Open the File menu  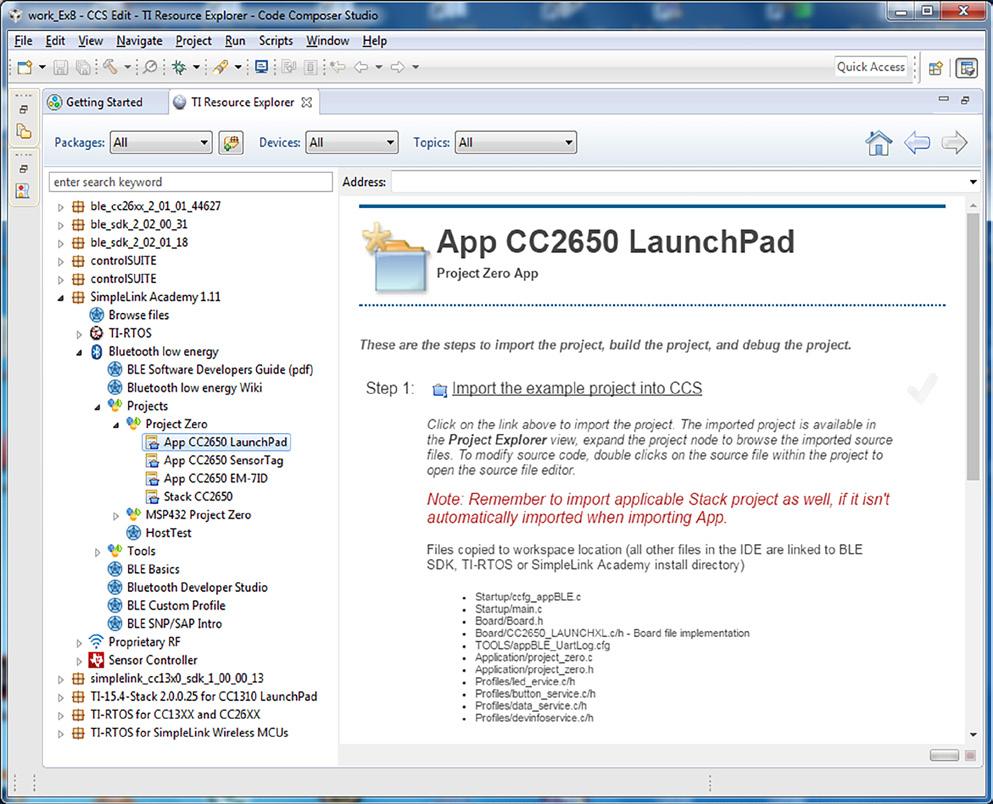23,41
